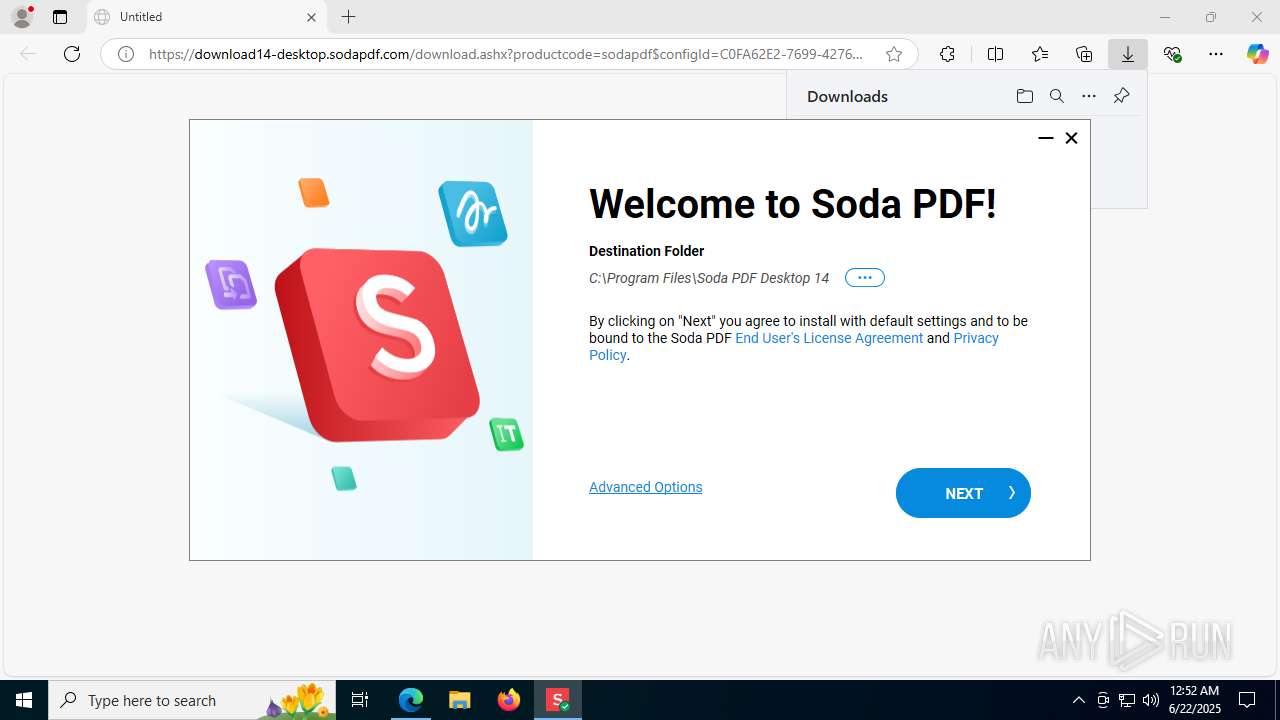Show hidden system tray icons

click(1078, 700)
